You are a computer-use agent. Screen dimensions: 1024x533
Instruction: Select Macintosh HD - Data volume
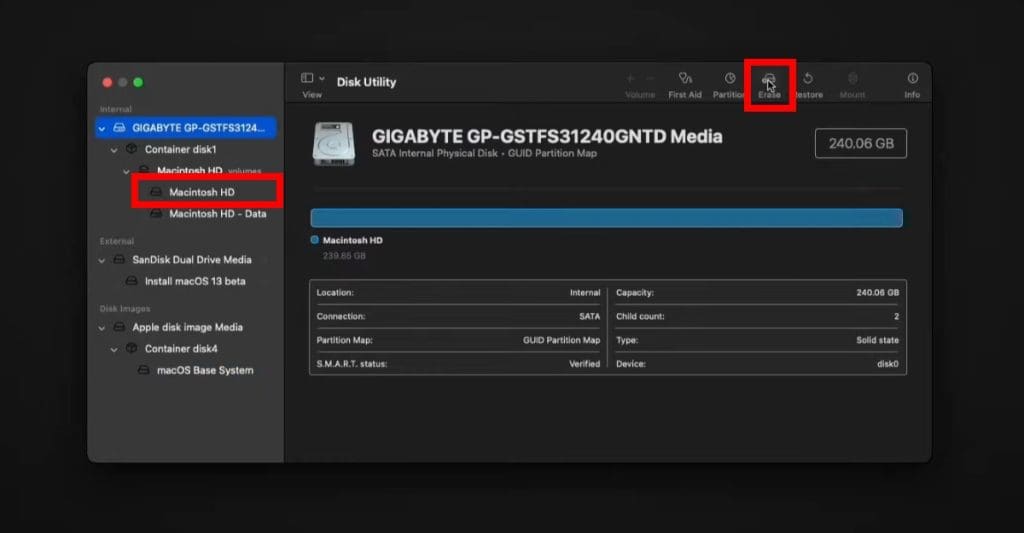pos(217,214)
